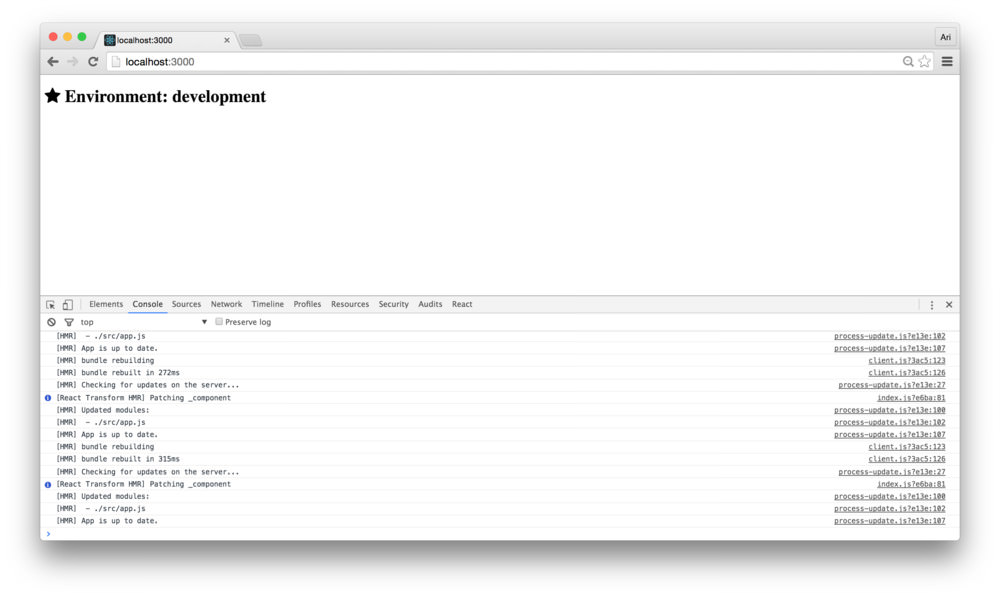The height and width of the screenshot is (598, 1000).
Task: Click the inspect element picker icon
Action: tap(51, 305)
